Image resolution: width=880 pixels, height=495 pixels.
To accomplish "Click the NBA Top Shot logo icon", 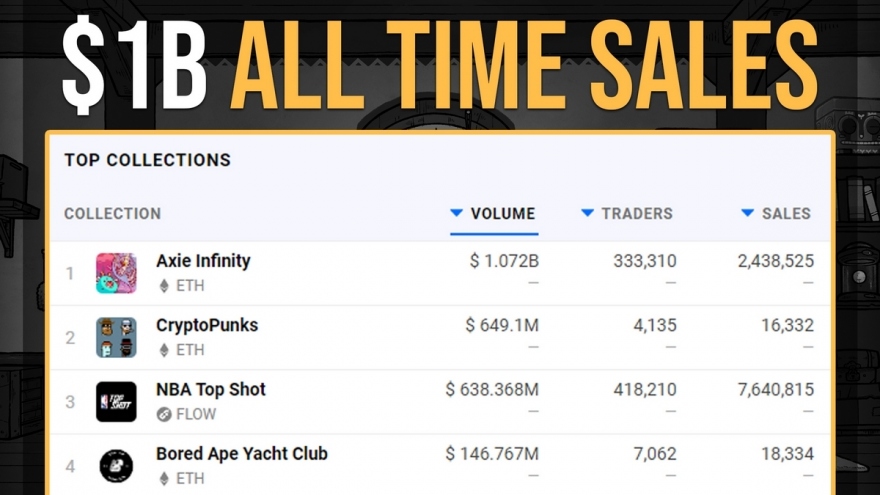I will click(x=116, y=401).
